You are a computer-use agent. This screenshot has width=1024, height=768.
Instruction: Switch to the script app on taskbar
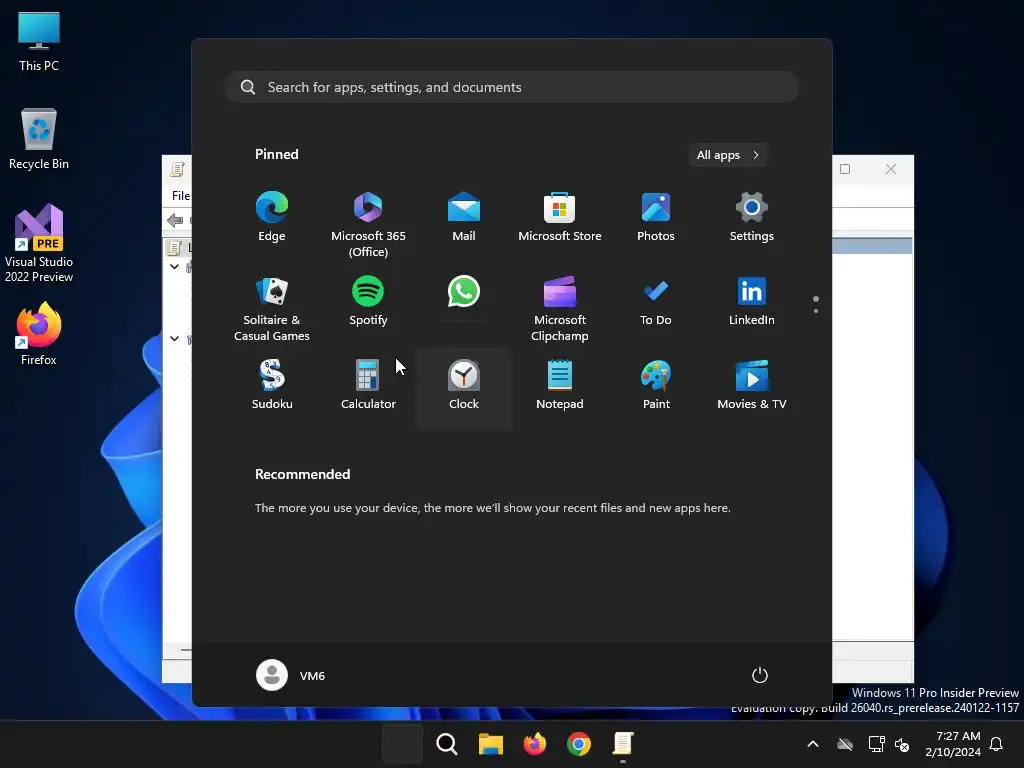[x=623, y=744]
